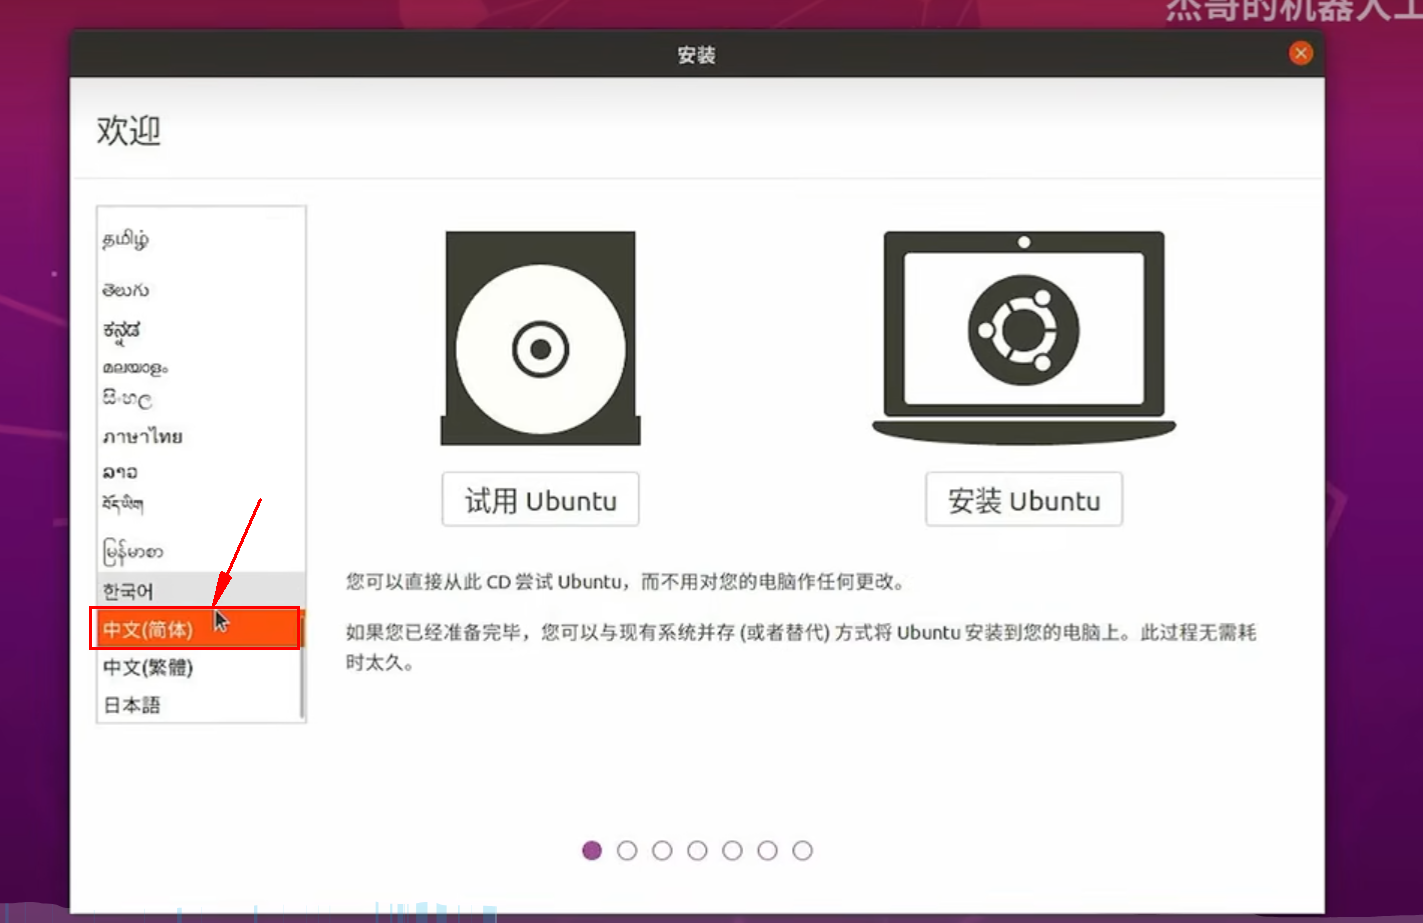Image resolution: width=1423 pixels, height=923 pixels.
Task: Click the 安装 Ubuntu button
Action: 1023,499
